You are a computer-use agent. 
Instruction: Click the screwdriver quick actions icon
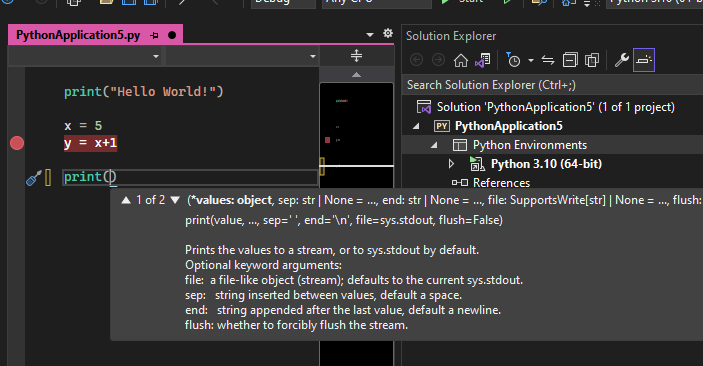[x=34, y=178]
